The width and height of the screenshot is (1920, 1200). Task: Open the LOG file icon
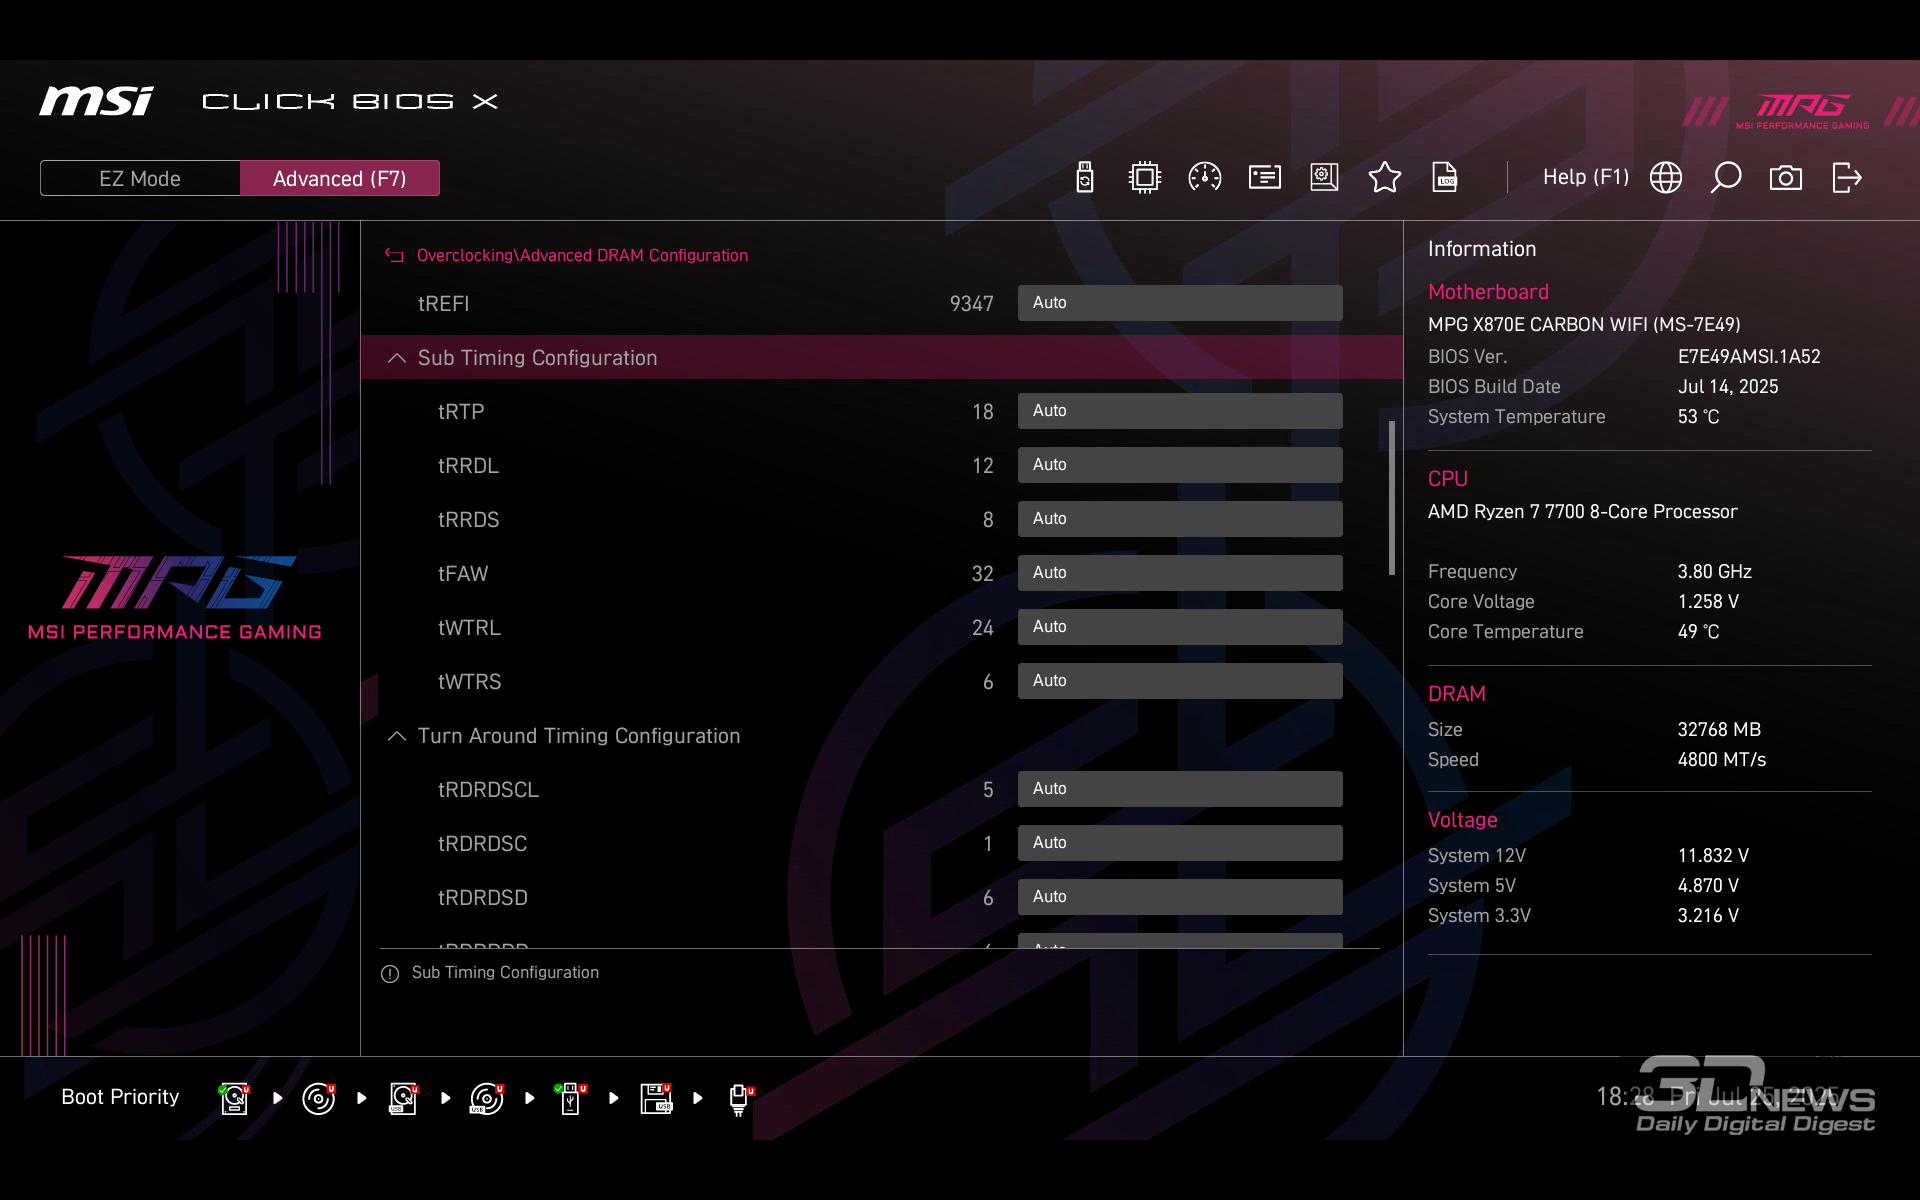click(x=1444, y=178)
